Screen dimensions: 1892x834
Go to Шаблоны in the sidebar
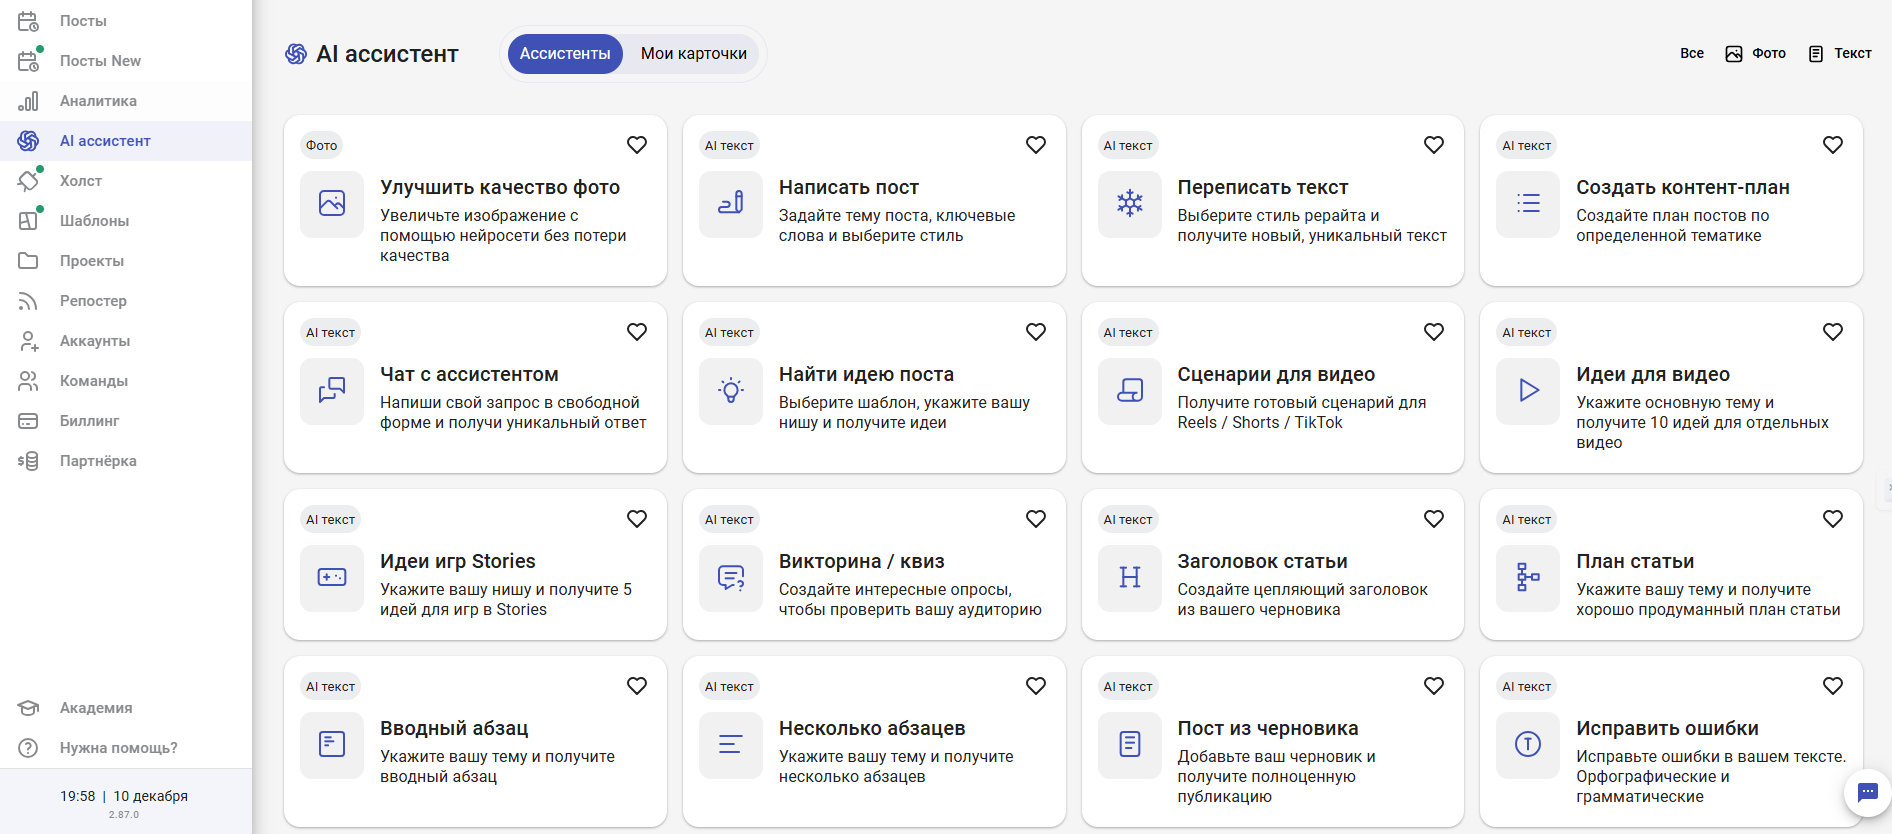coord(94,221)
